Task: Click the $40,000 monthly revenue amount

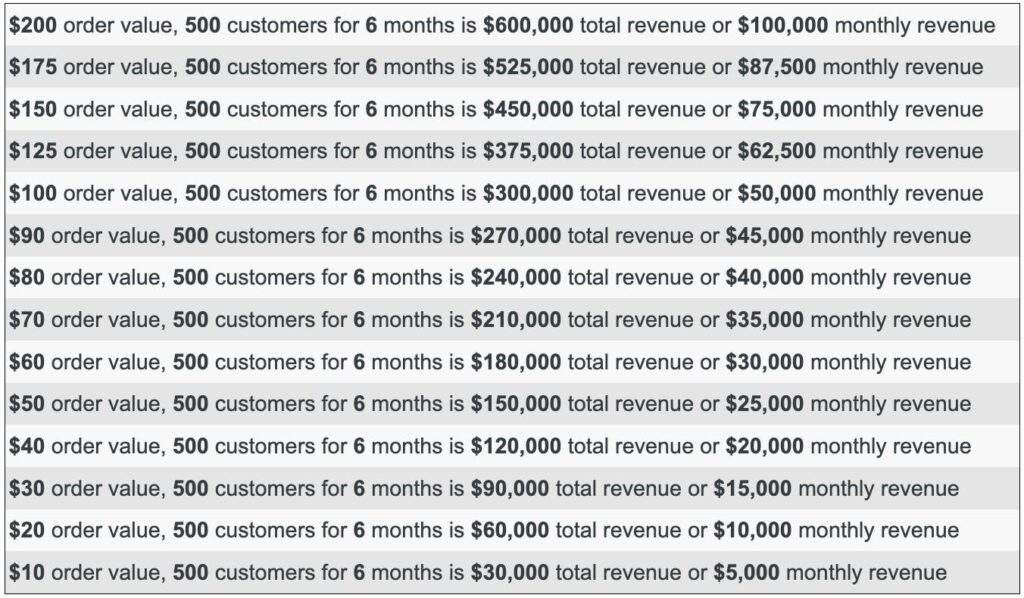Action: 764,278
